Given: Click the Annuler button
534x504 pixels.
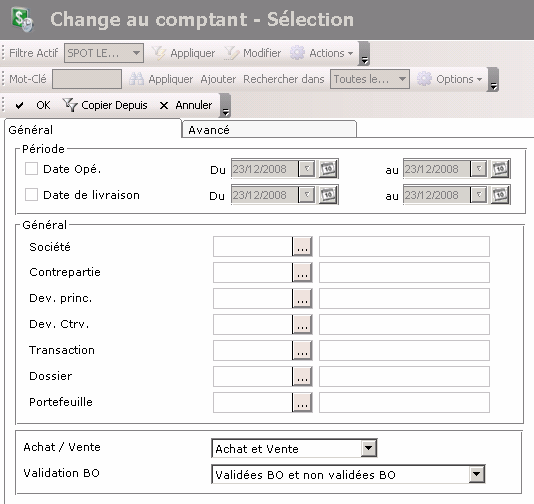Looking at the screenshot, I should click(186, 105).
